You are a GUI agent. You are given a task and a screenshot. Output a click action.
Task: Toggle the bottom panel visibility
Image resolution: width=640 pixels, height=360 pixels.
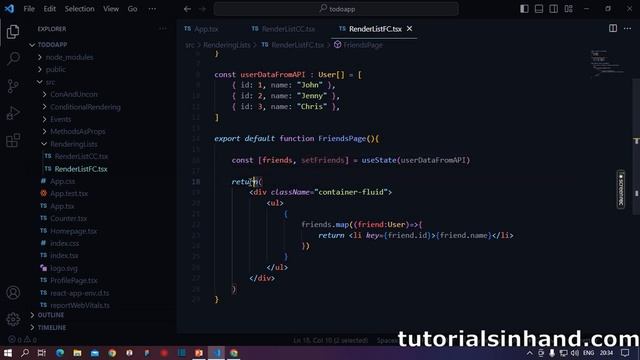pyautogui.click(x=539, y=9)
